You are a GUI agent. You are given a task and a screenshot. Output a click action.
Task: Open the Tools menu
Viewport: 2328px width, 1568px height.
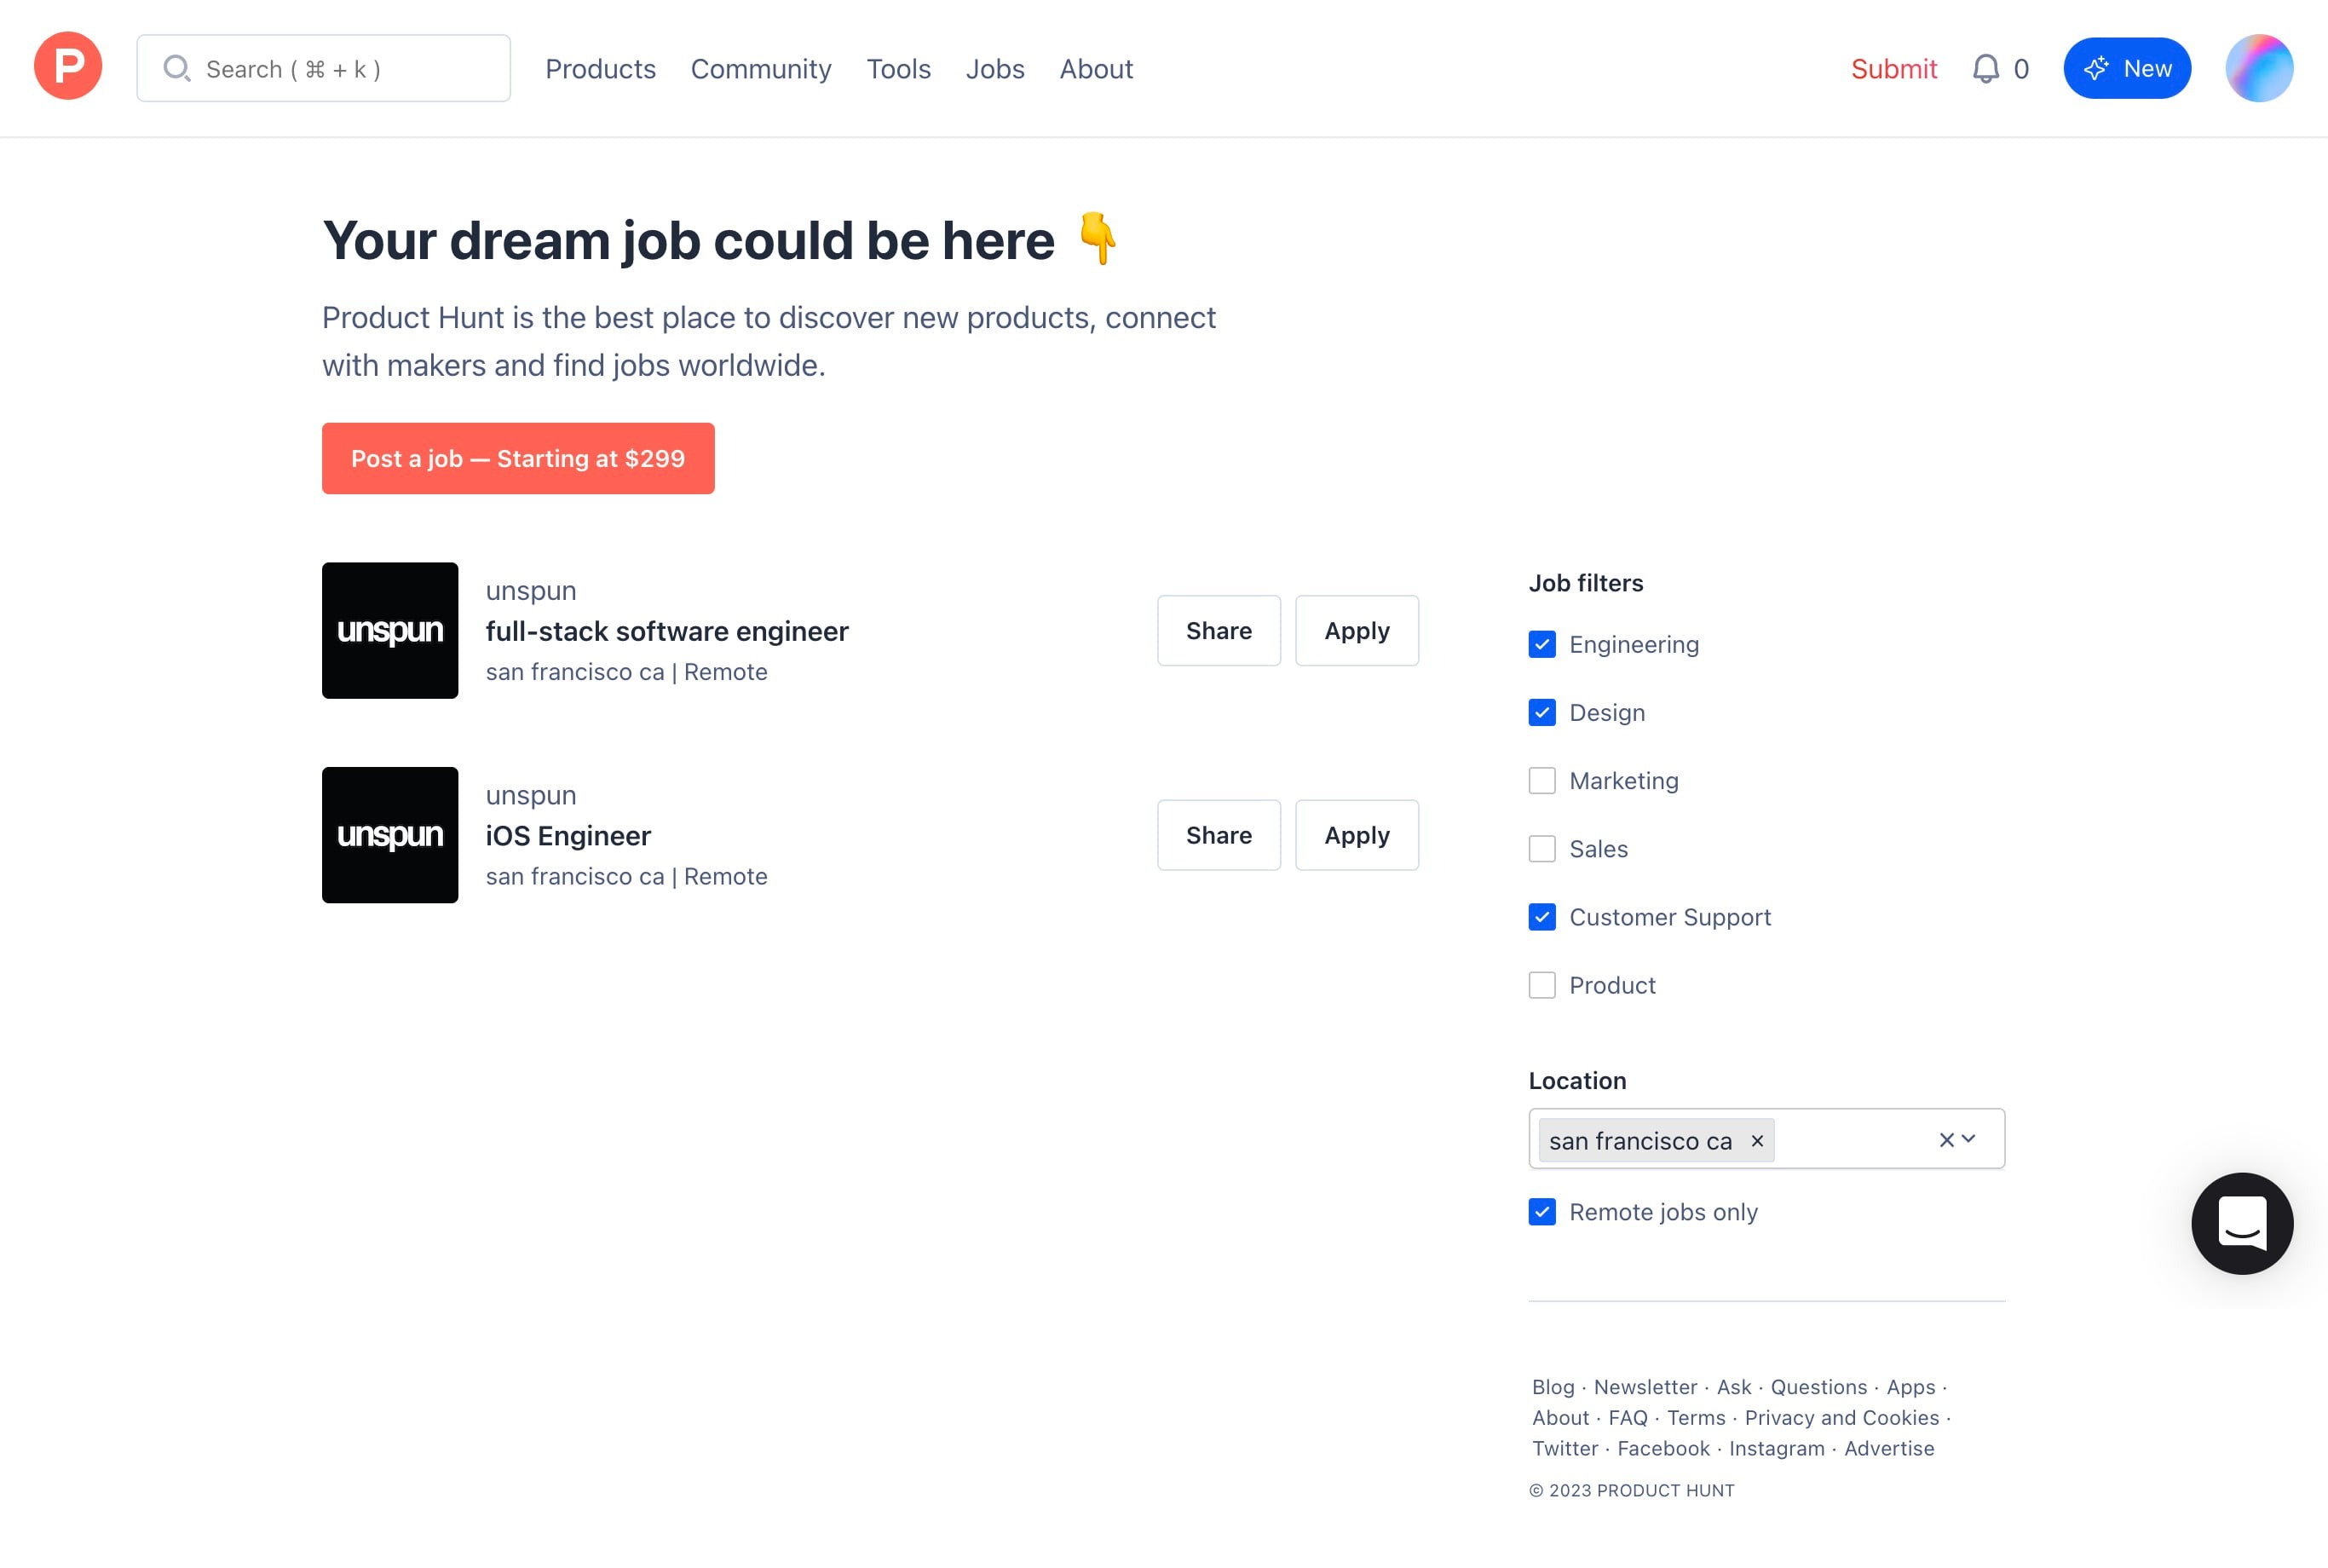[898, 68]
